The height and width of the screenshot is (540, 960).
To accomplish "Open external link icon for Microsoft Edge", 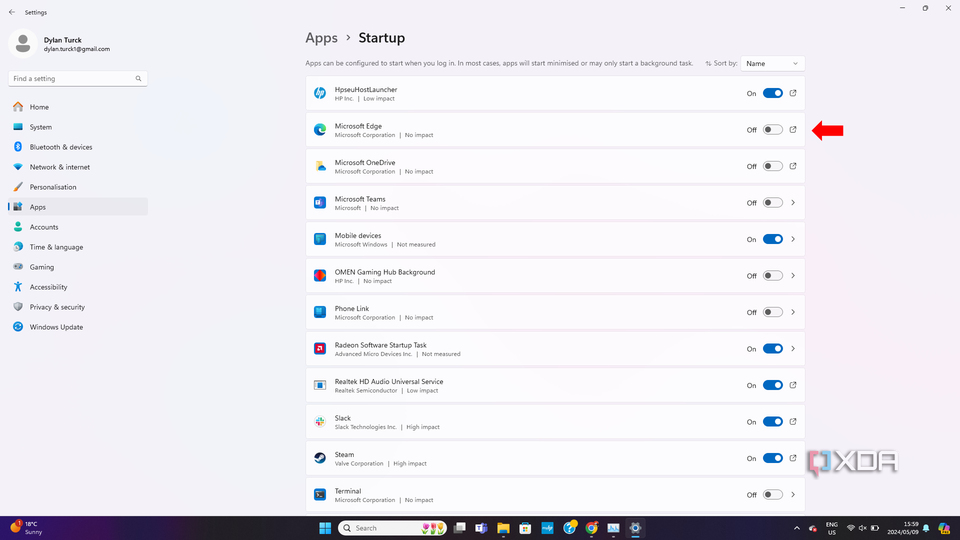I will pyautogui.click(x=793, y=130).
